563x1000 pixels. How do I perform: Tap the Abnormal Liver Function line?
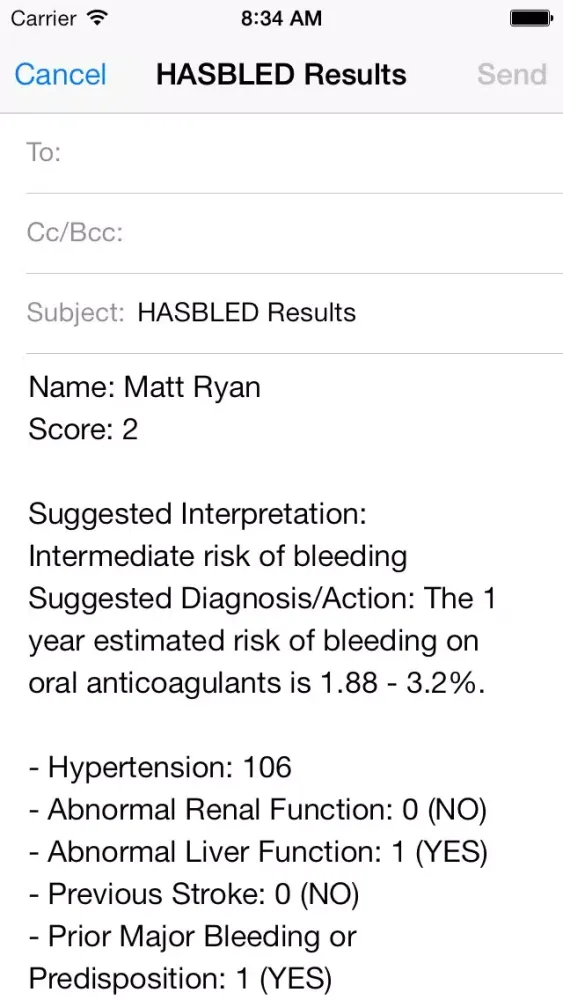click(x=258, y=851)
